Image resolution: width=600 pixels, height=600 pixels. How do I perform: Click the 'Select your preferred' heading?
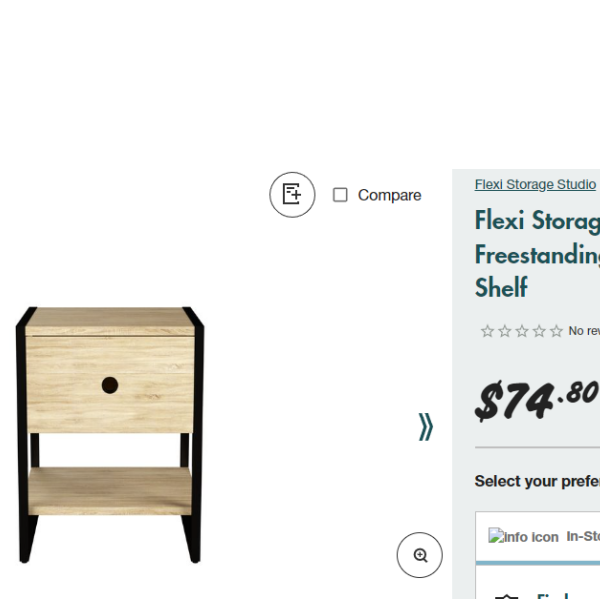(537, 481)
